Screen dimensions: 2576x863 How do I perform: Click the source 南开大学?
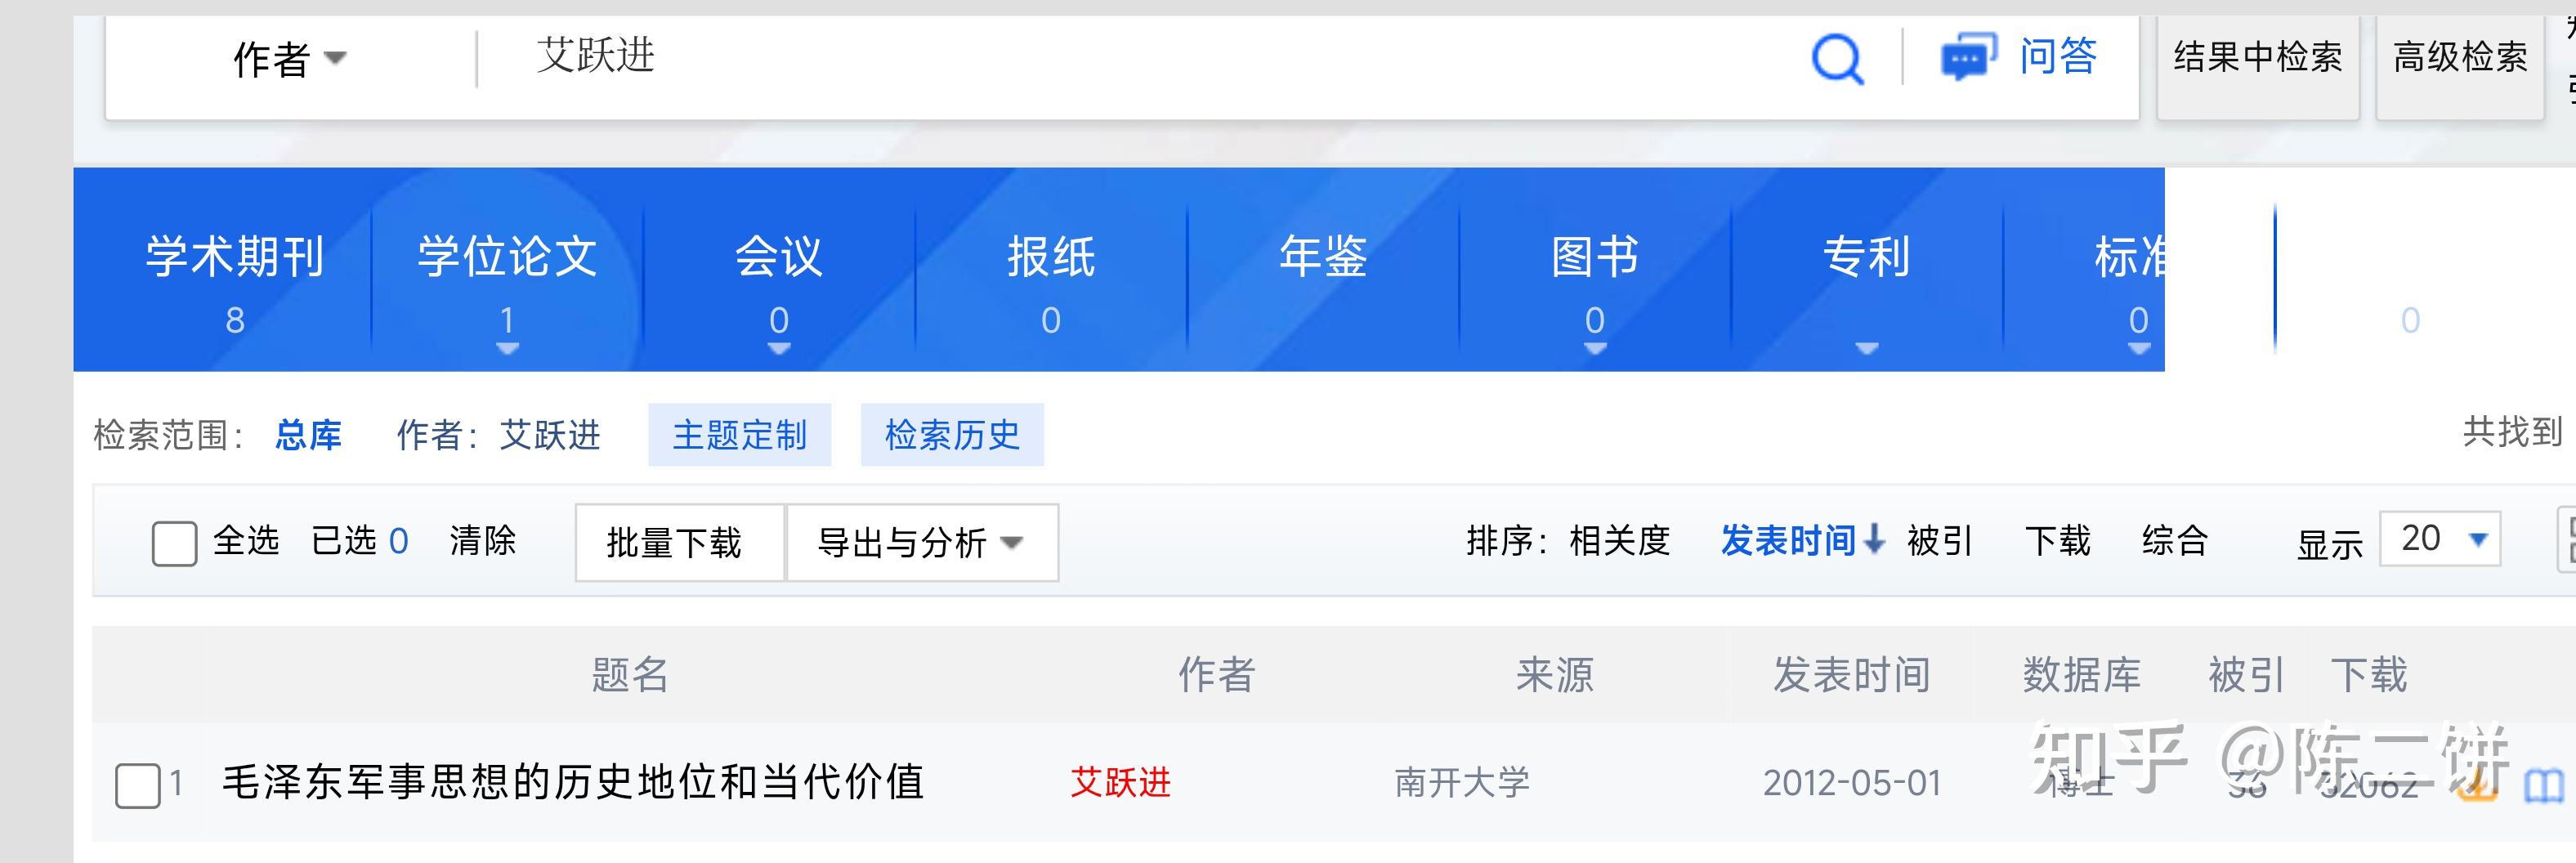click(1463, 782)
